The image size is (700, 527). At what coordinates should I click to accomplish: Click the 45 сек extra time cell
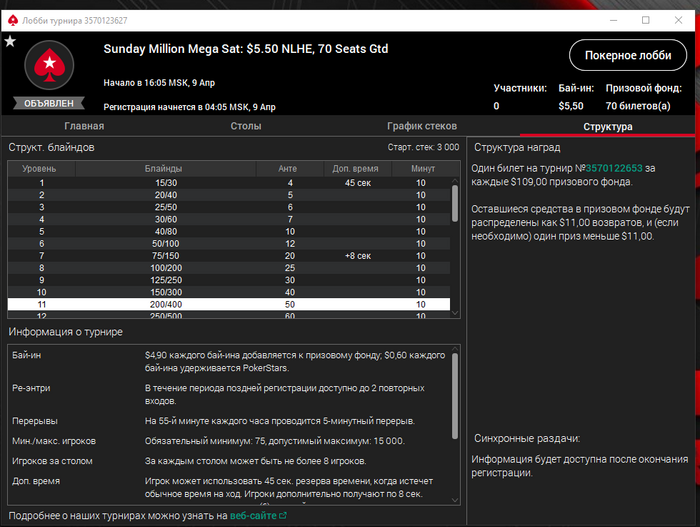[x=358, y=183]
